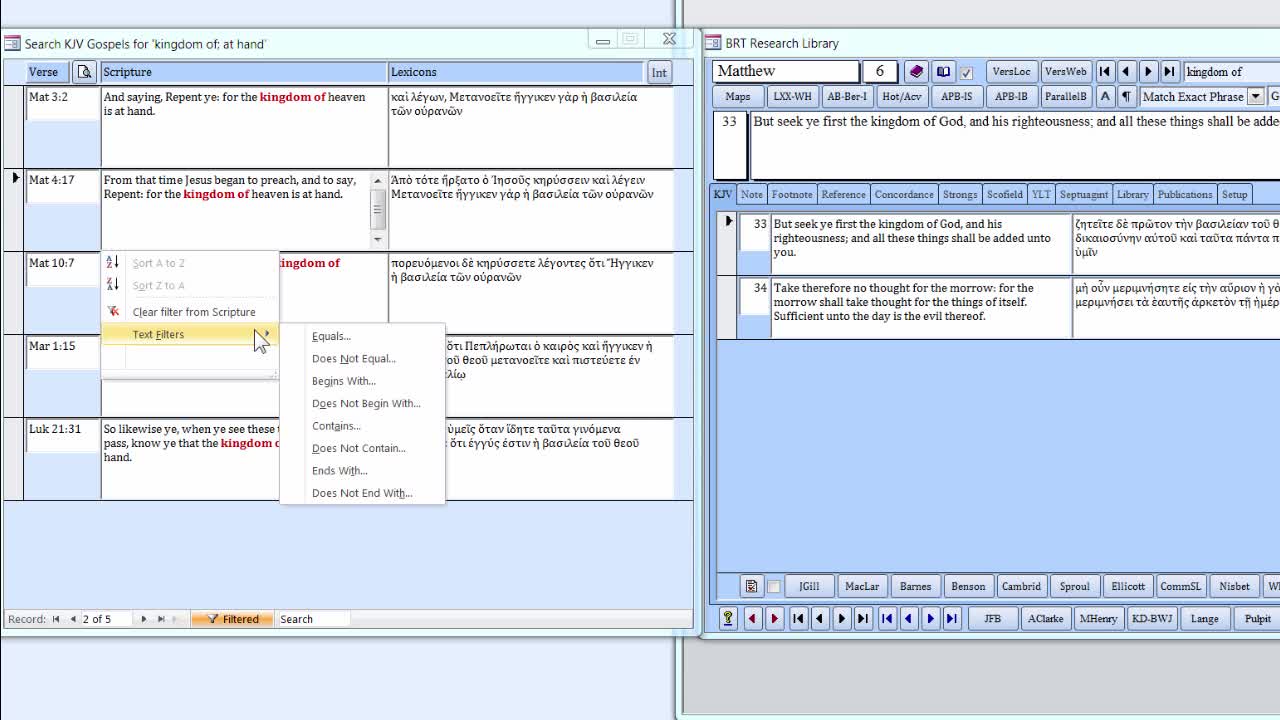Open the Barnes commentary button
The height and width of the screenshot is (720, 1280).
(x=915, y=587)
